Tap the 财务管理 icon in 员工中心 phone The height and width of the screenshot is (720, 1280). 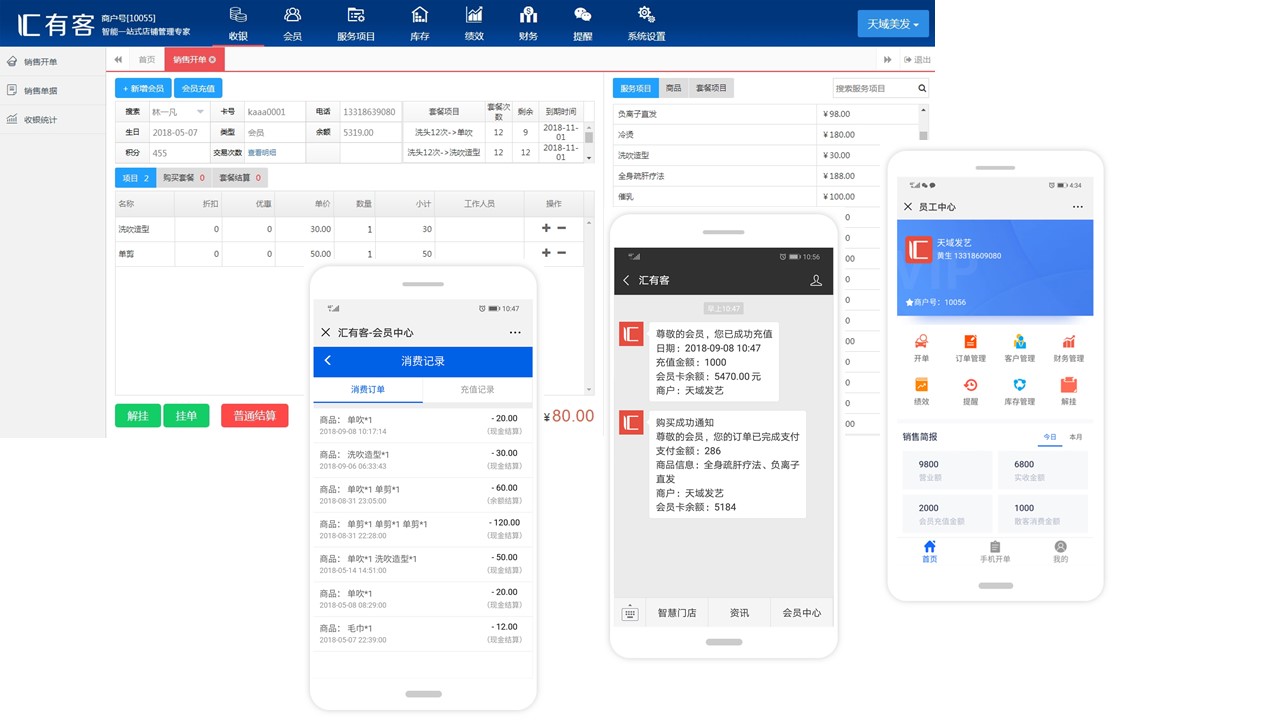pos(1069,342)
